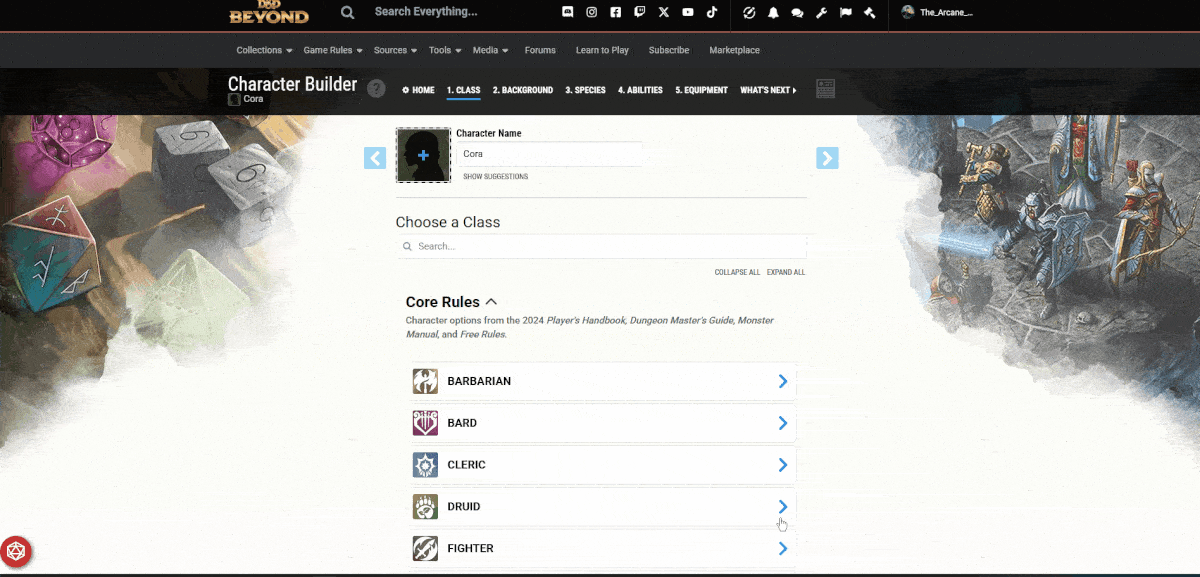Switch to the 5. Equipment tab

[701, 90]
